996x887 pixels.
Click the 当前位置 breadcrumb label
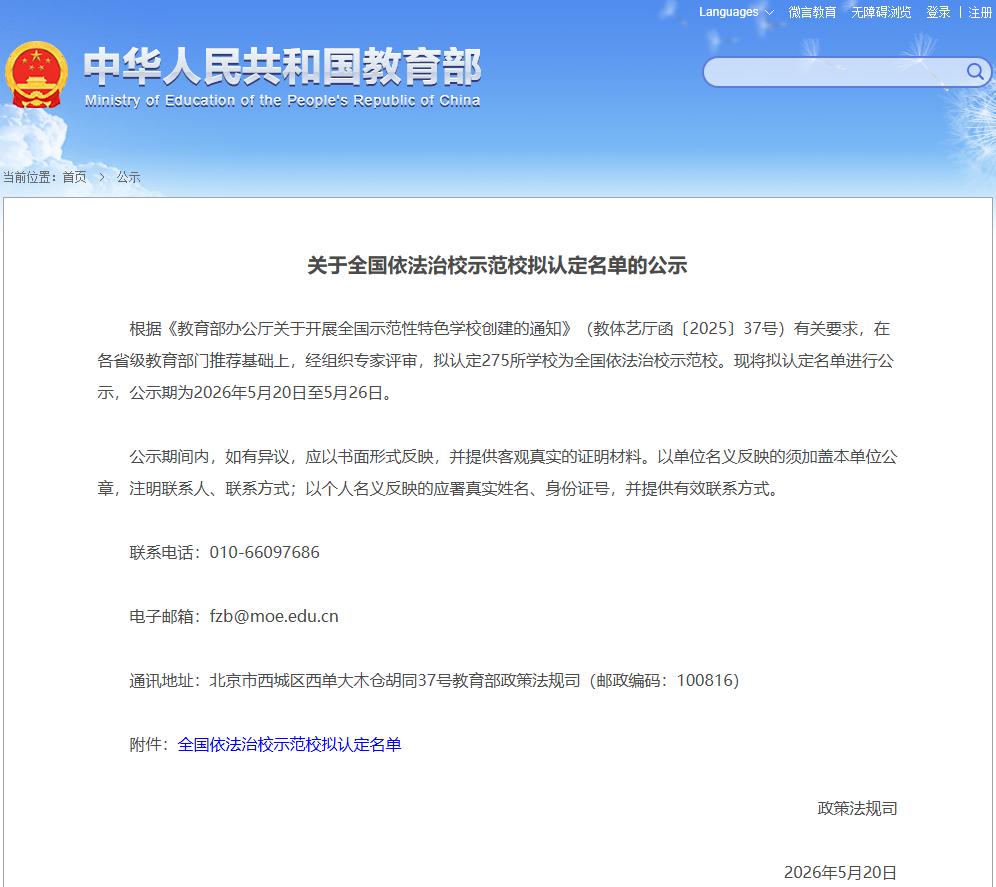(x=28, y=177)
